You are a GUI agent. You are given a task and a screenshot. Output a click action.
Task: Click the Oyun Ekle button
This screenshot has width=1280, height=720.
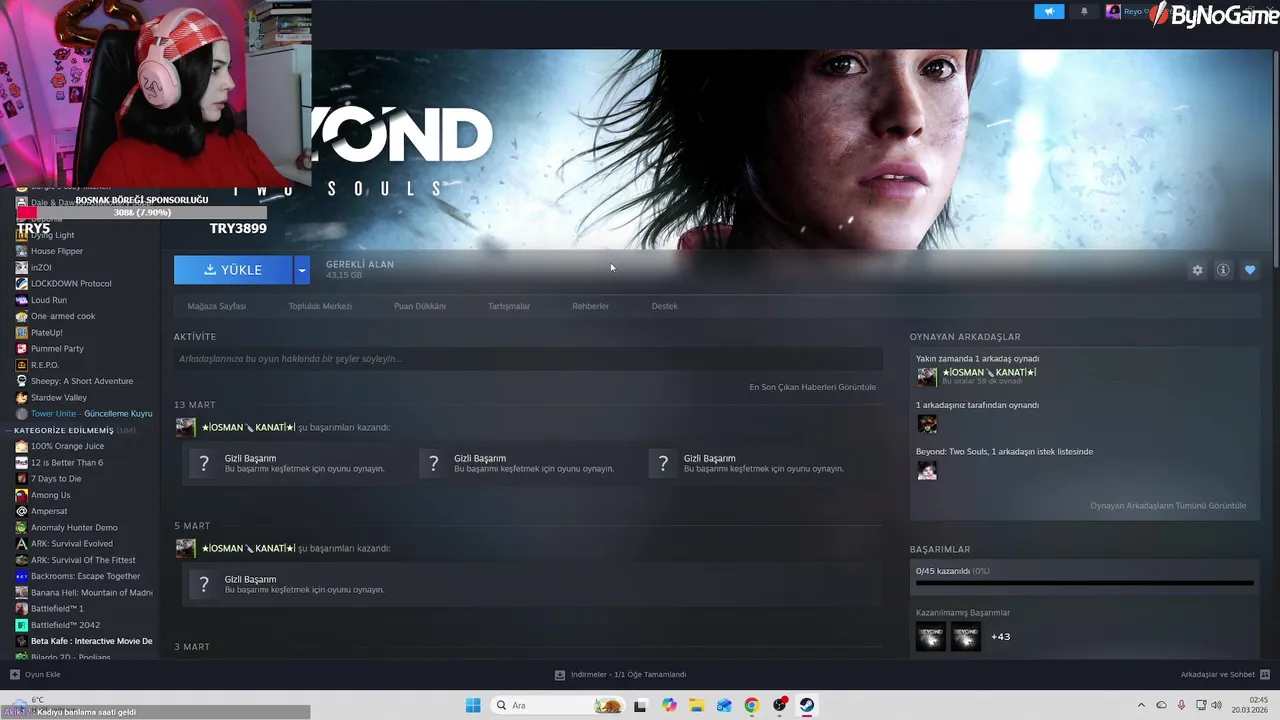click(42, 675)
